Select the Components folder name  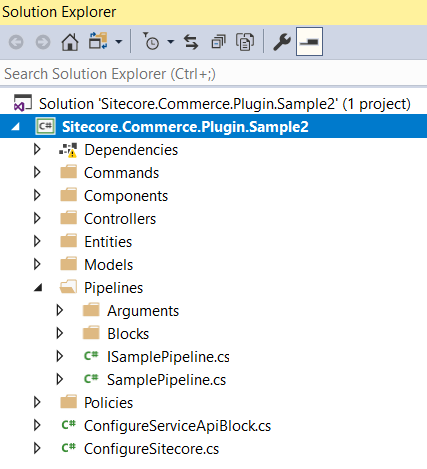126,196
